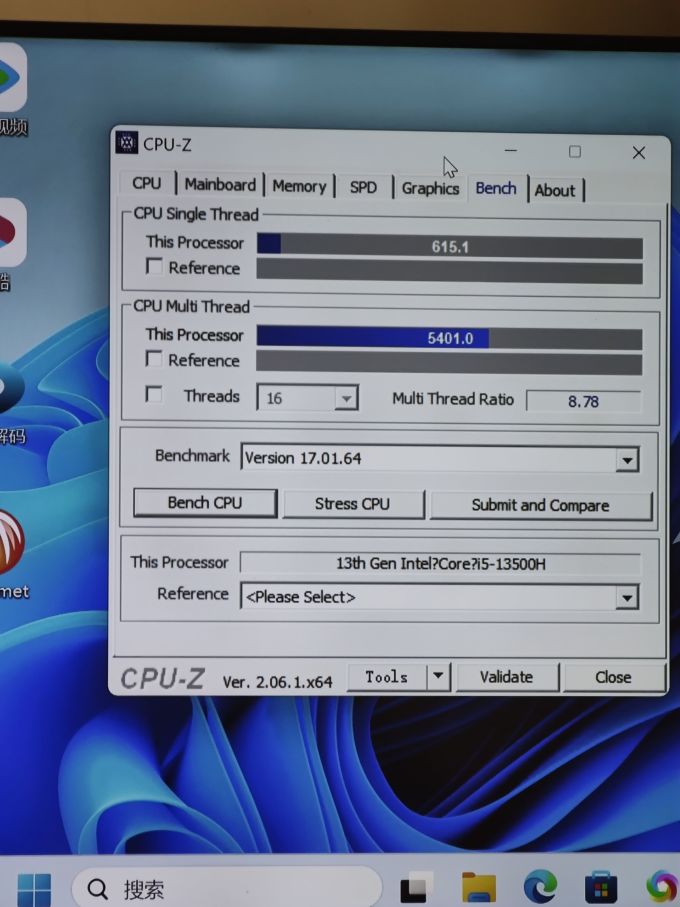The image size is (680, 907).
Task: Open the red round desktop icon labeled met
Action: pos(12,543)
